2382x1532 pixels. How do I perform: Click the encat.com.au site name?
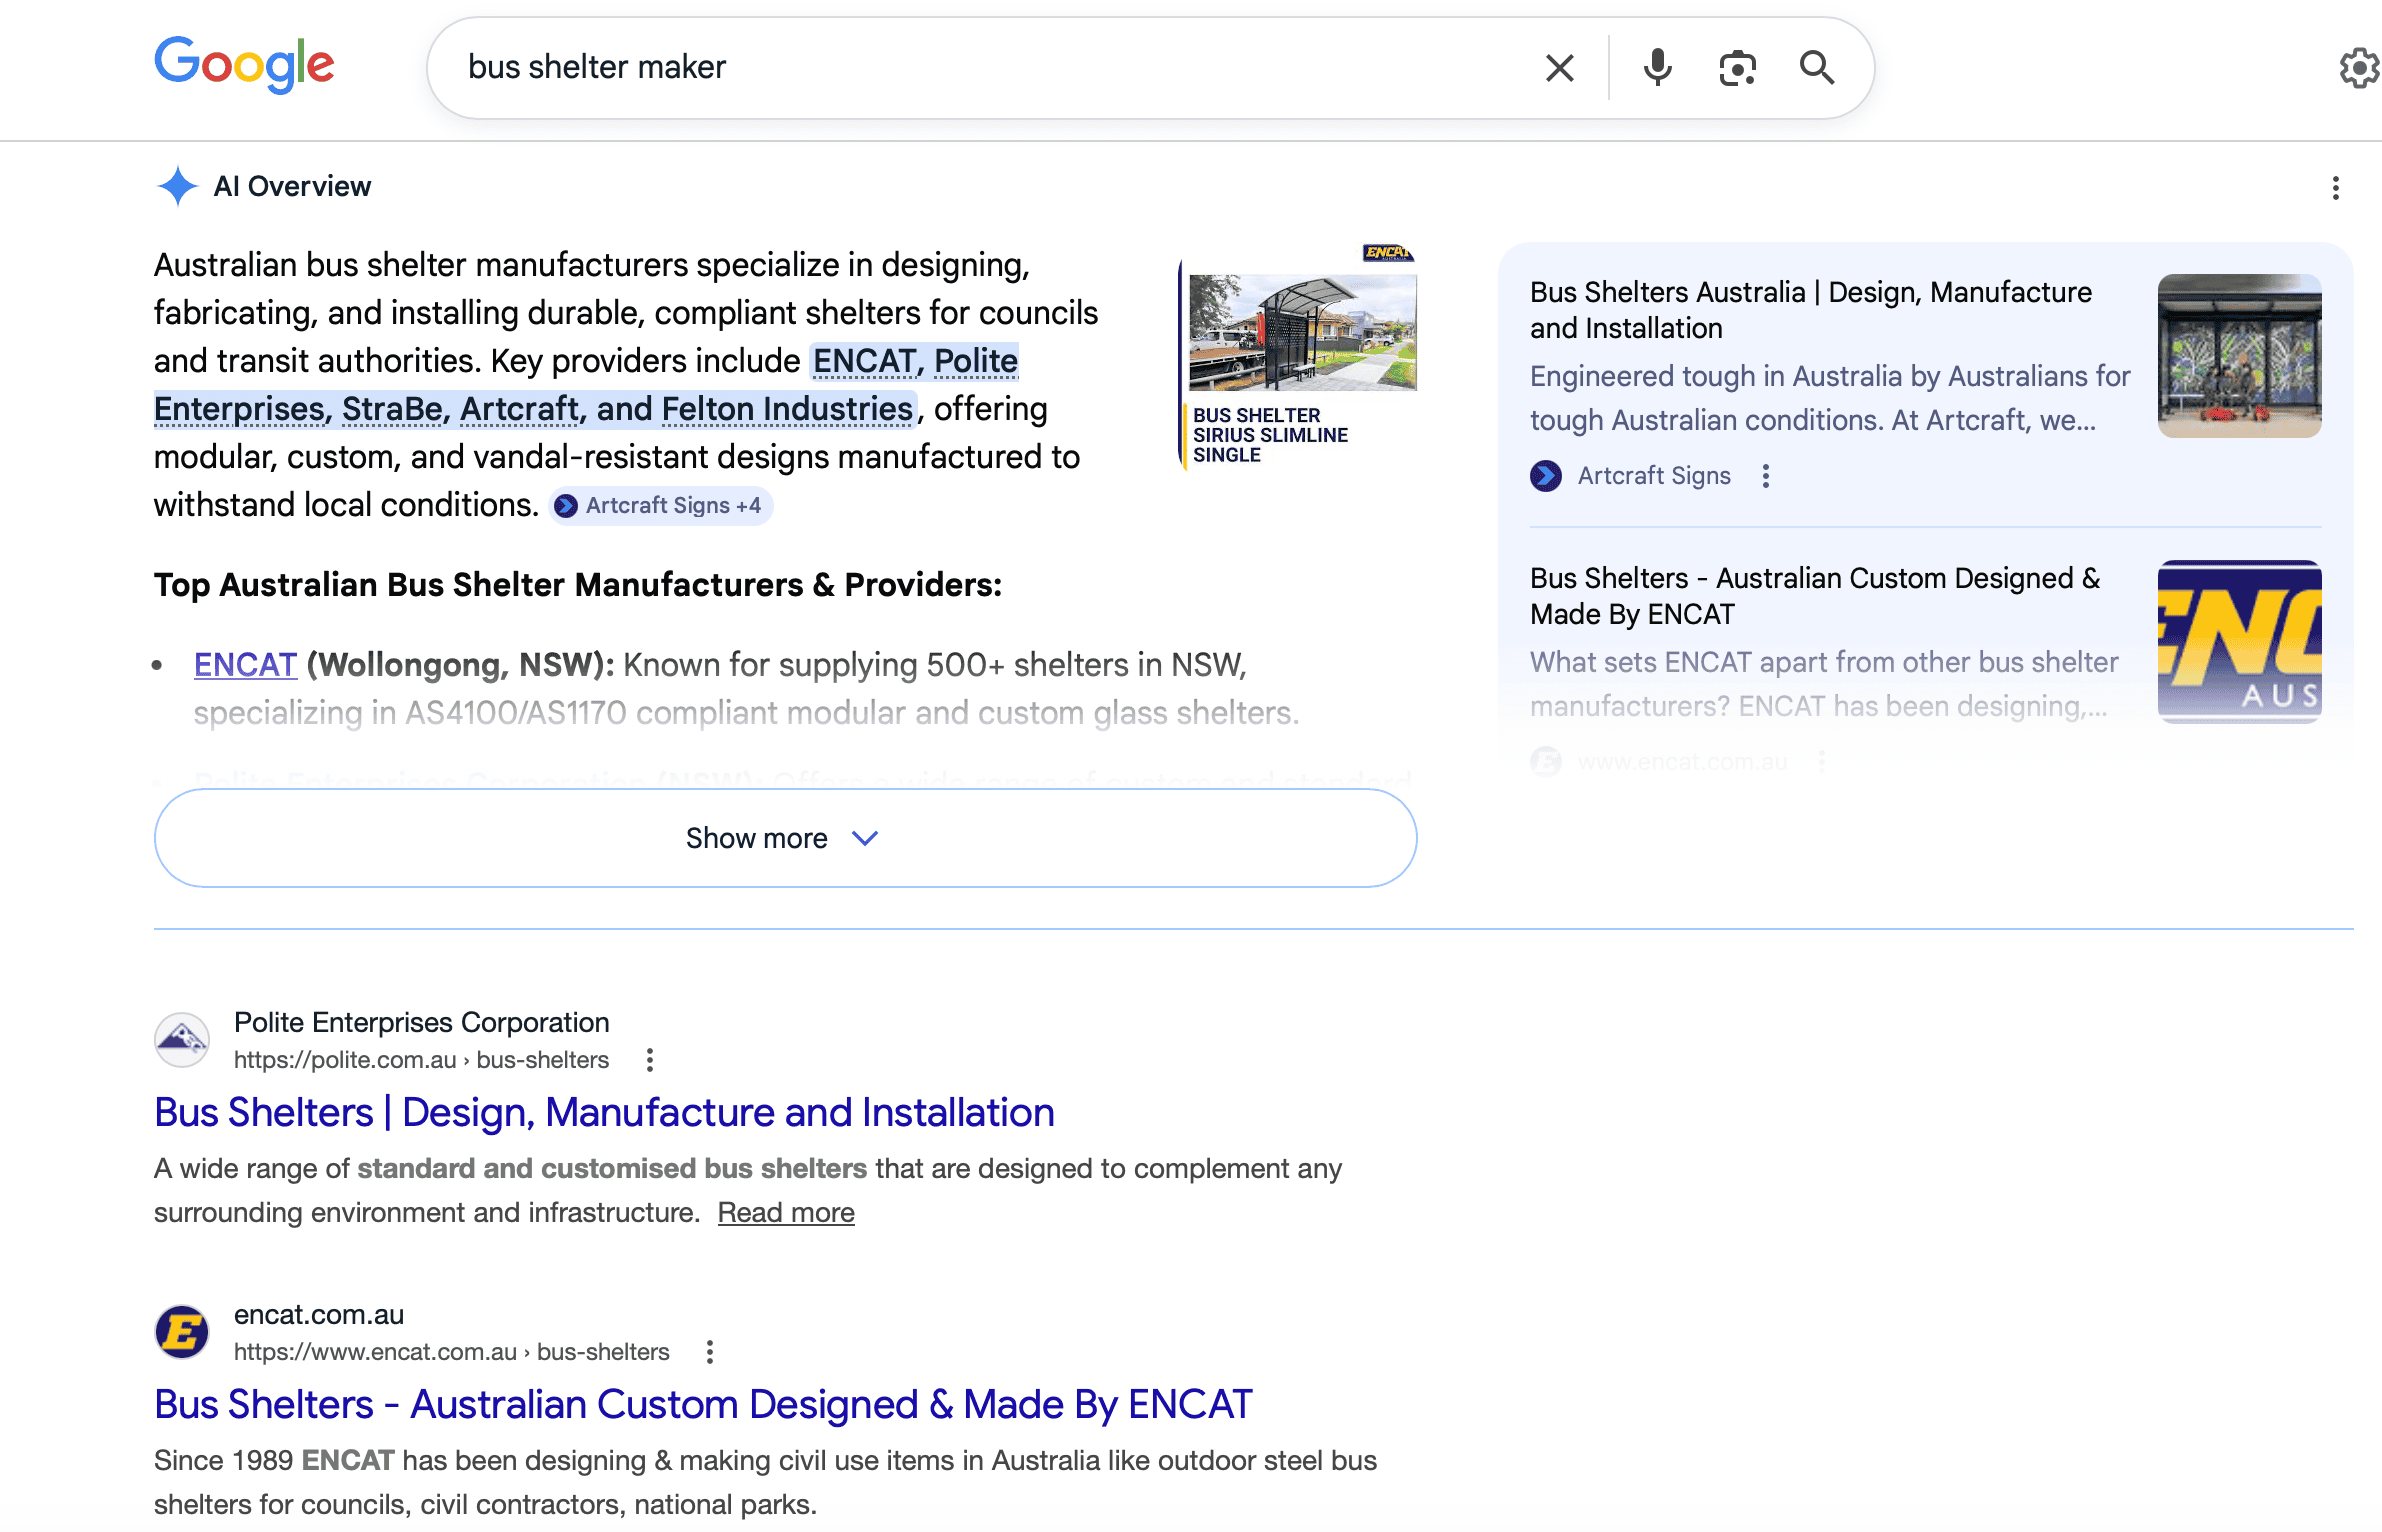(x=318, y=1314)
